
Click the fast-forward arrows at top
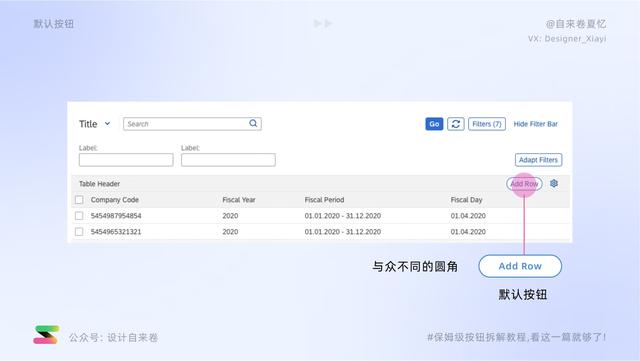(323, 23)
